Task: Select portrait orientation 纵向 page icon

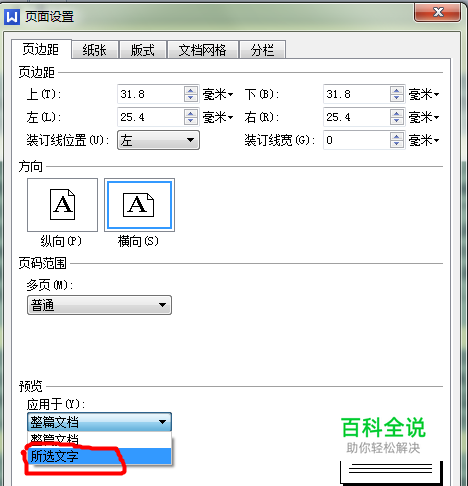Action: [62, 205]
